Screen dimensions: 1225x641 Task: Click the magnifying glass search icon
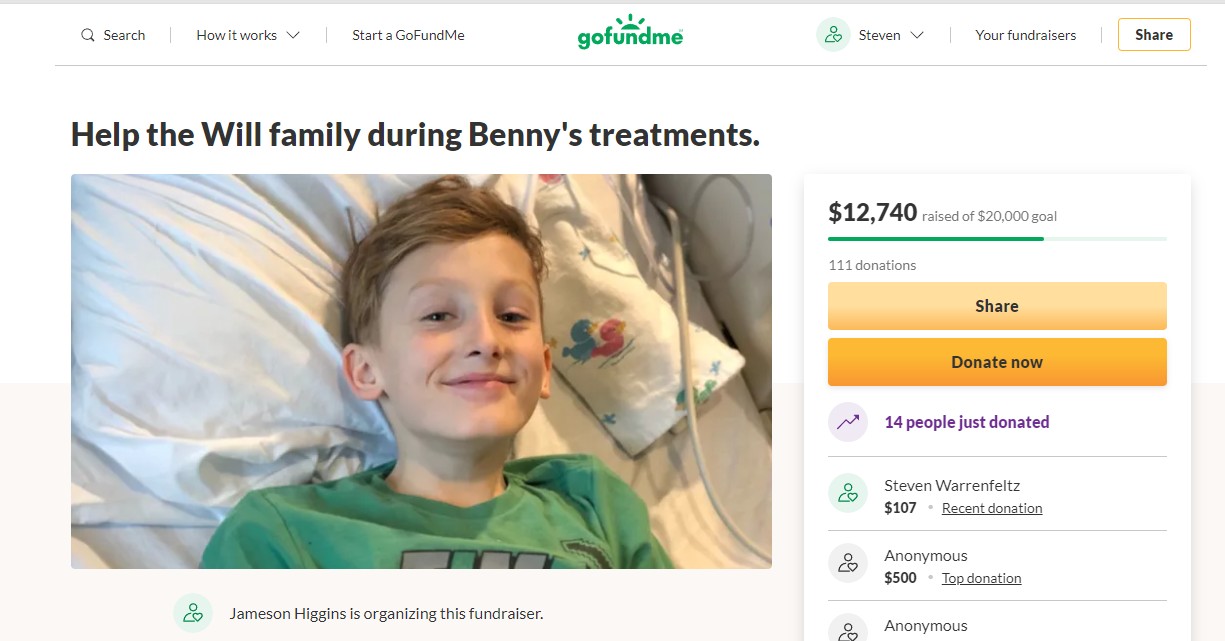click(88, 35)
